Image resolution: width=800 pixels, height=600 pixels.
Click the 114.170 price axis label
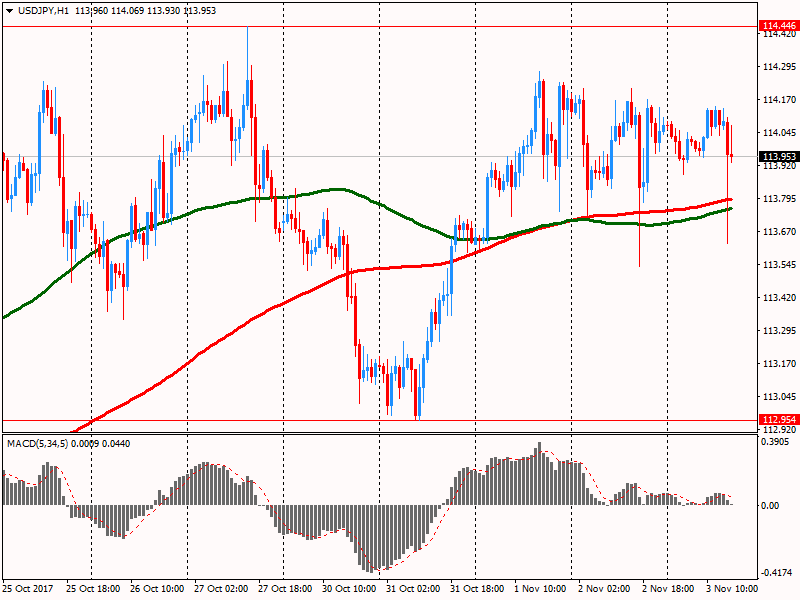tap(779, 99)
